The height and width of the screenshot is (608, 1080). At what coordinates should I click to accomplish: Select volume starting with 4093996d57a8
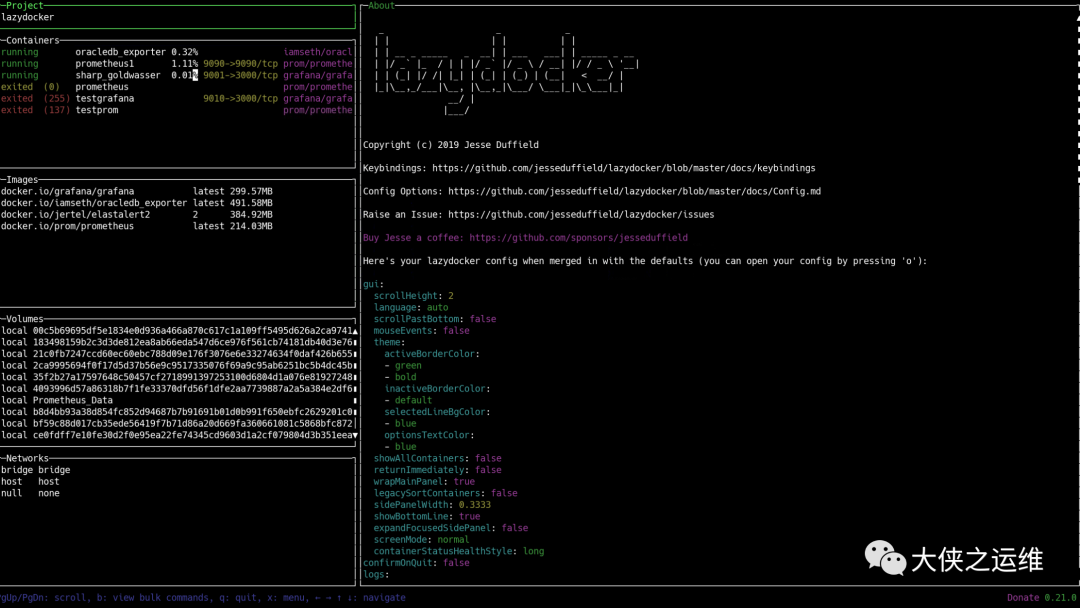[176, 388]
